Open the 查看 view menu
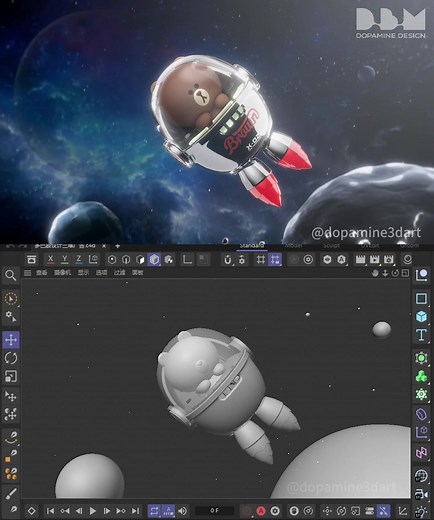 click(42, 273)
